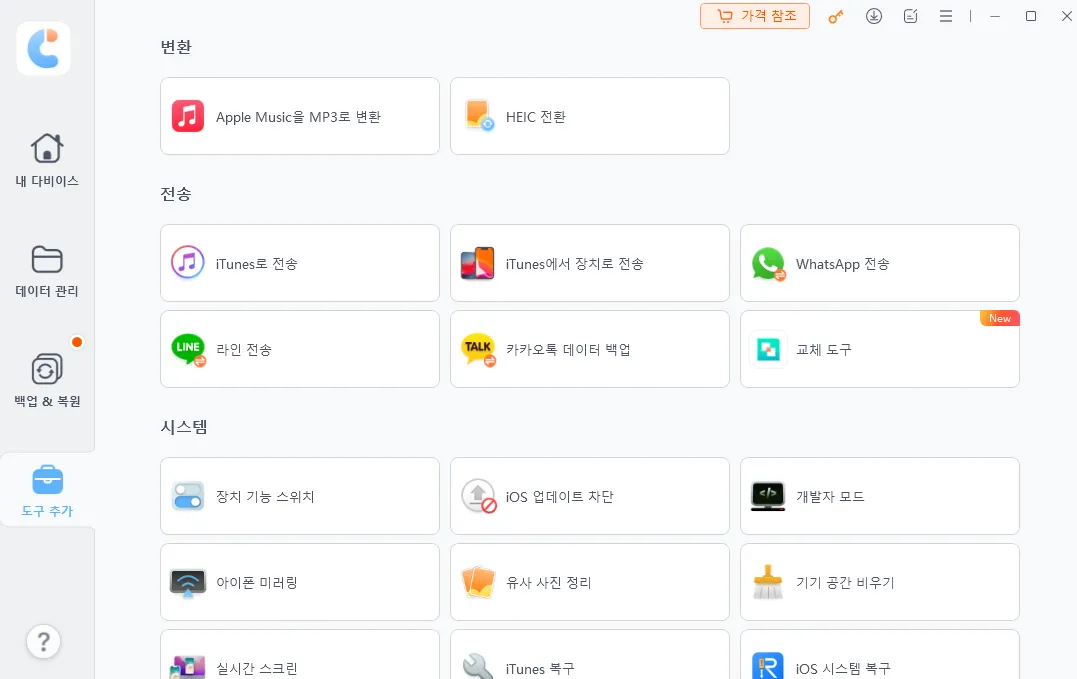The height and width of the screenshot is (679, 1077).
Task: Open iOS 시스템 복구 card
Action: [x=879, y=654]
